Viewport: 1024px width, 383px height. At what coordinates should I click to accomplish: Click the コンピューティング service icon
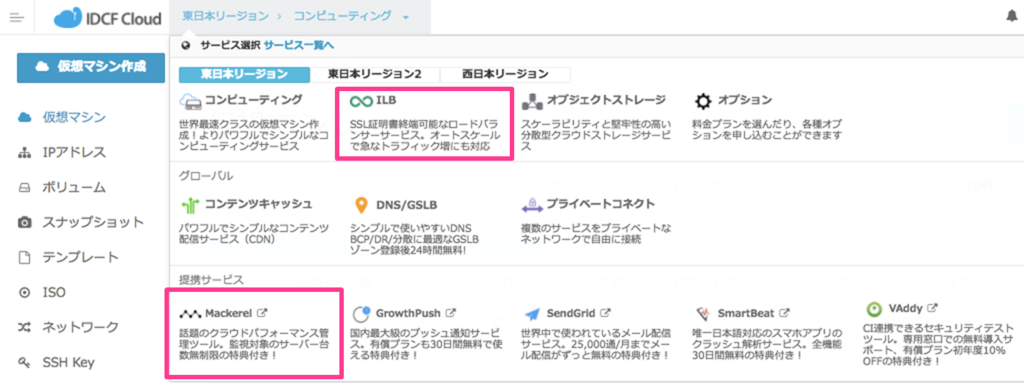tap(191, 101)
